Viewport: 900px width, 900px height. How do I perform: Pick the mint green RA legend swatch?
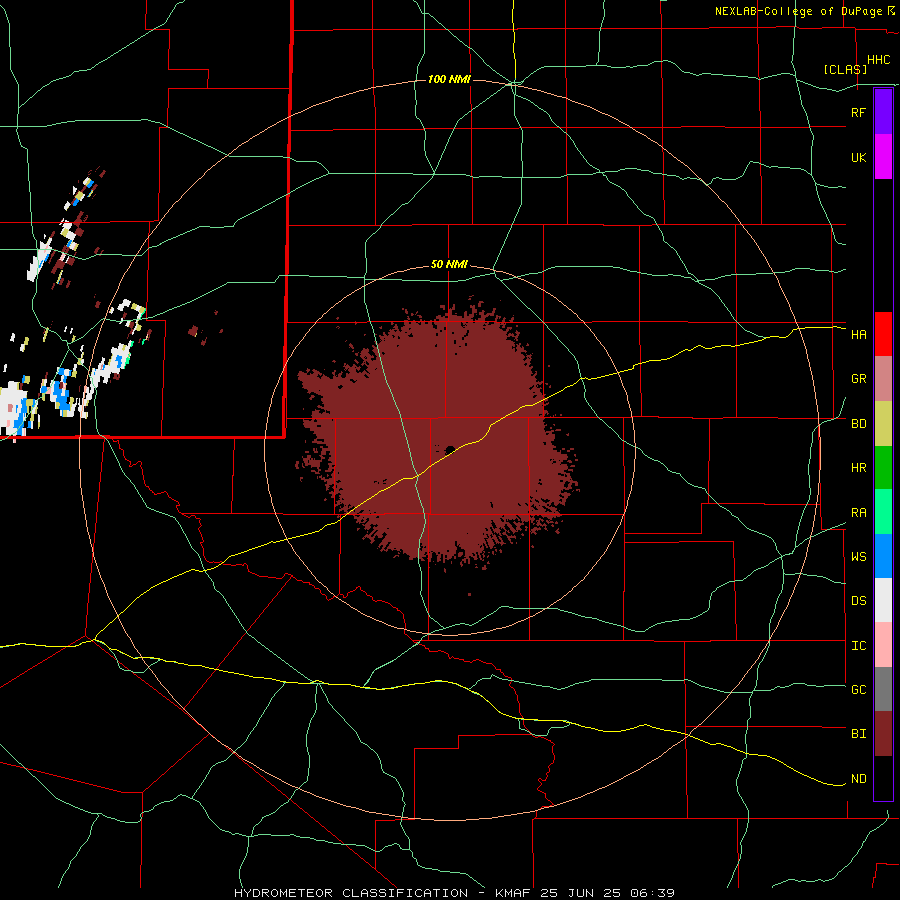click(x=883, y=512)
